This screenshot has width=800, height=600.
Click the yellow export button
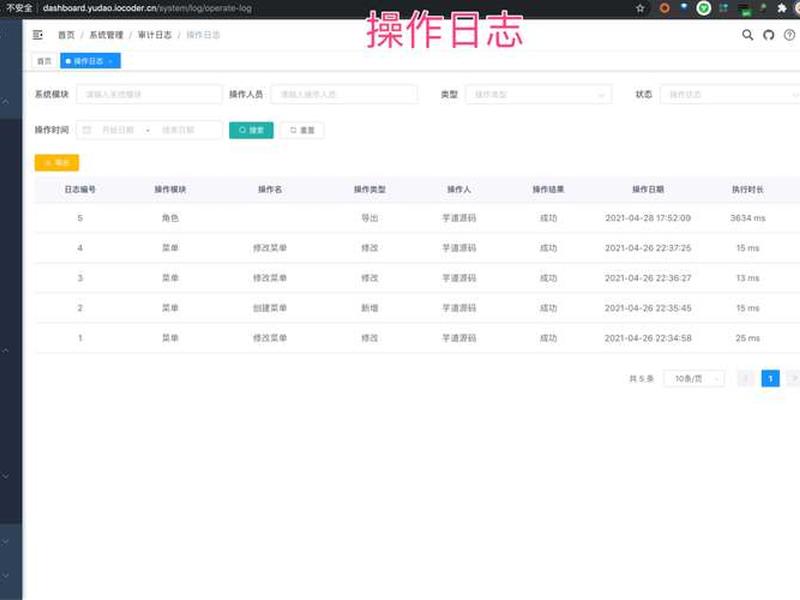pyautogui.click(x=57, y=163)
